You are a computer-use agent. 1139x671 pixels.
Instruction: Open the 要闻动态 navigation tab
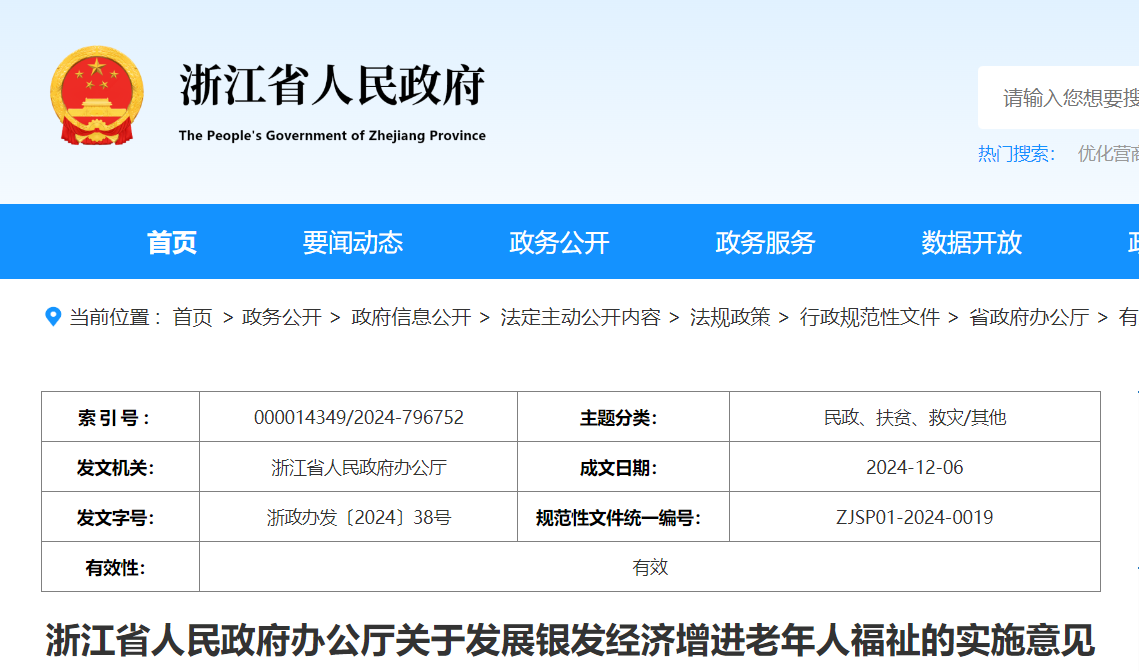pos(352,242)
